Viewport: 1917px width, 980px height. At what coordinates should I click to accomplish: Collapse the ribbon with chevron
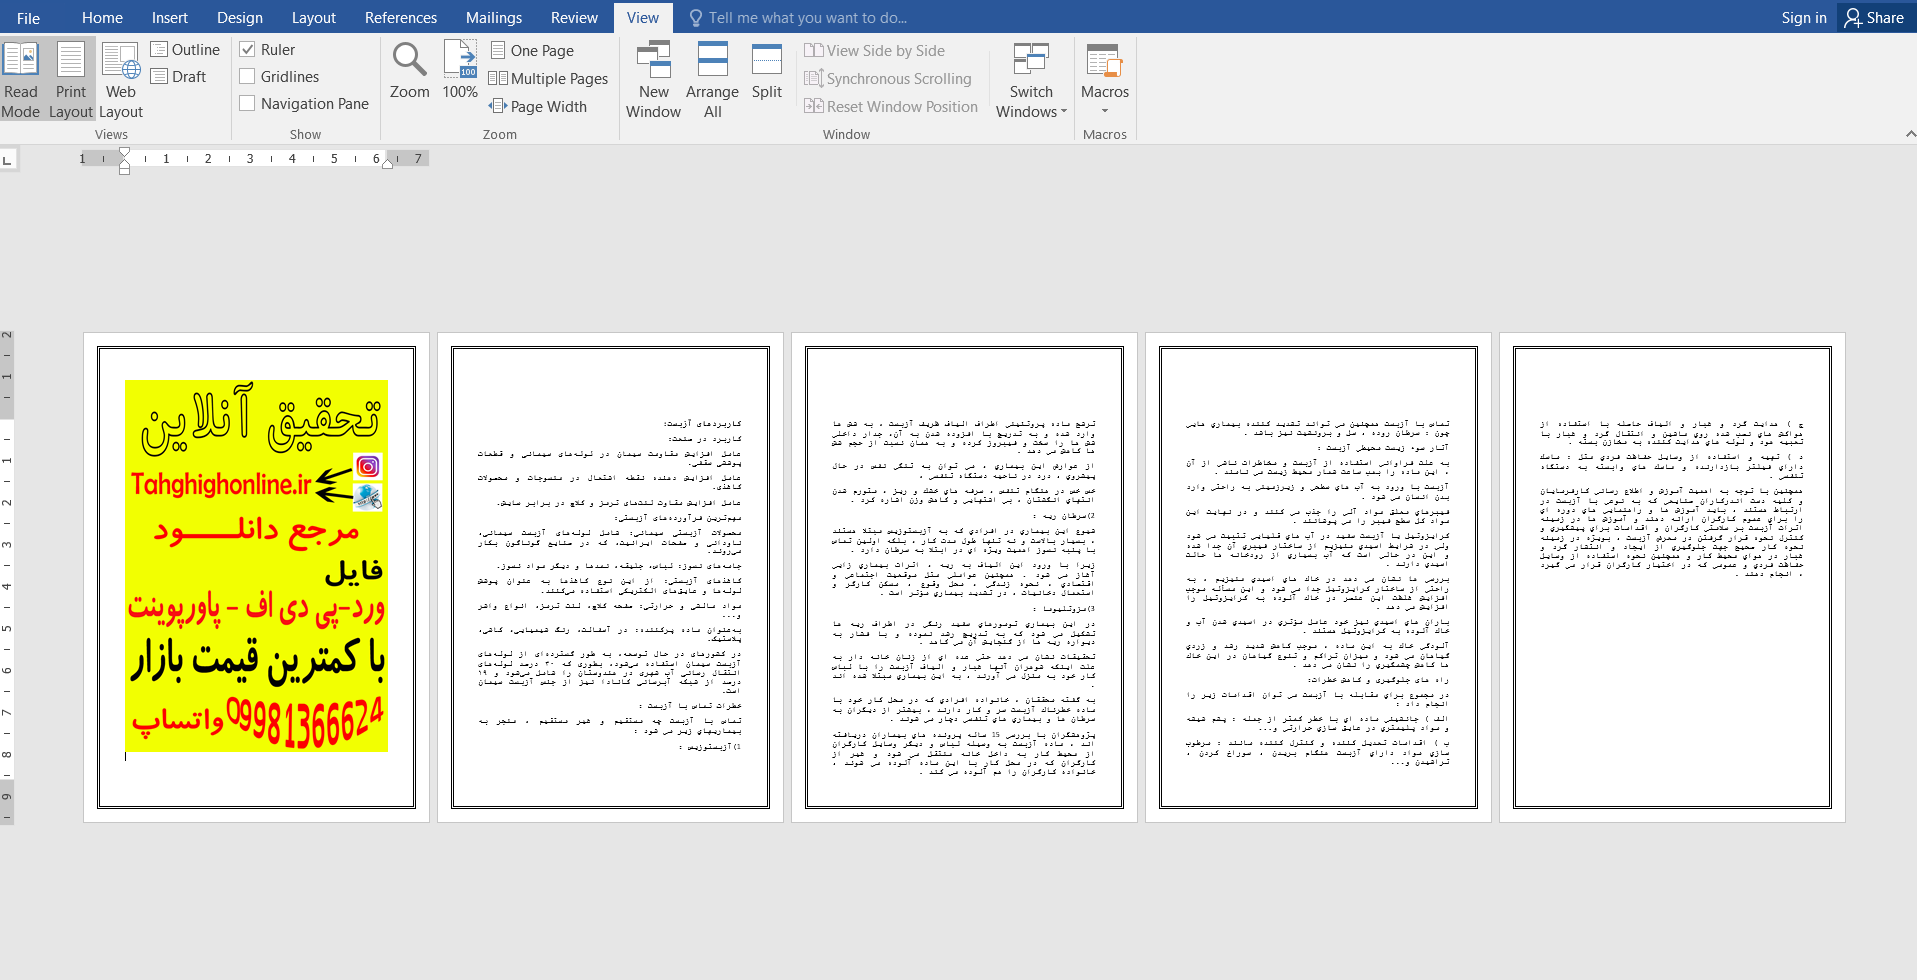click(x=1910, y=134)
